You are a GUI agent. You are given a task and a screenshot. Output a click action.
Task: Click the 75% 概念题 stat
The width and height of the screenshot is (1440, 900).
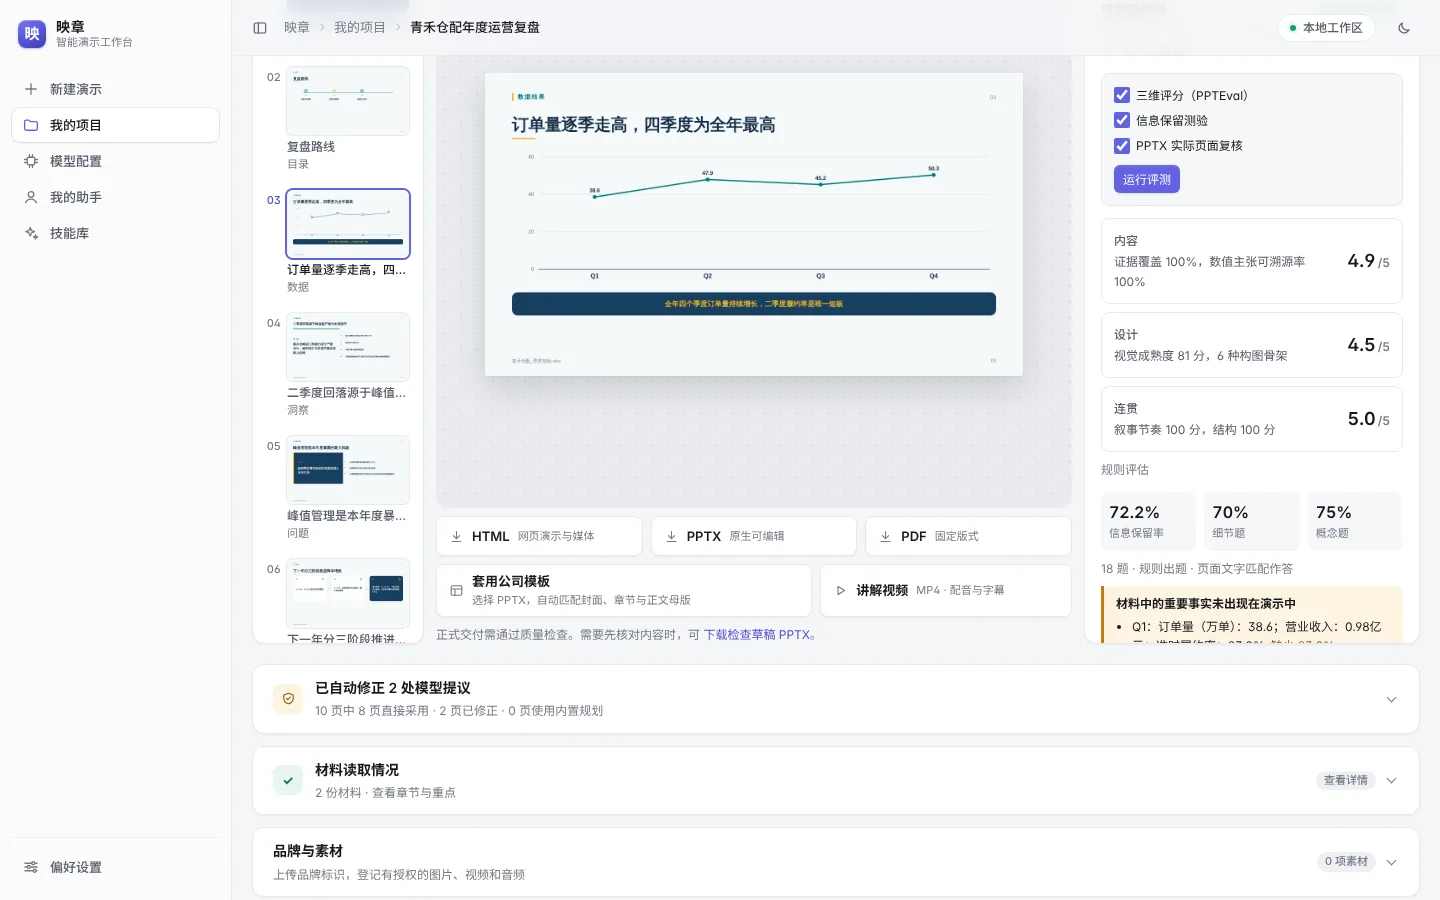coord(1355,521)
